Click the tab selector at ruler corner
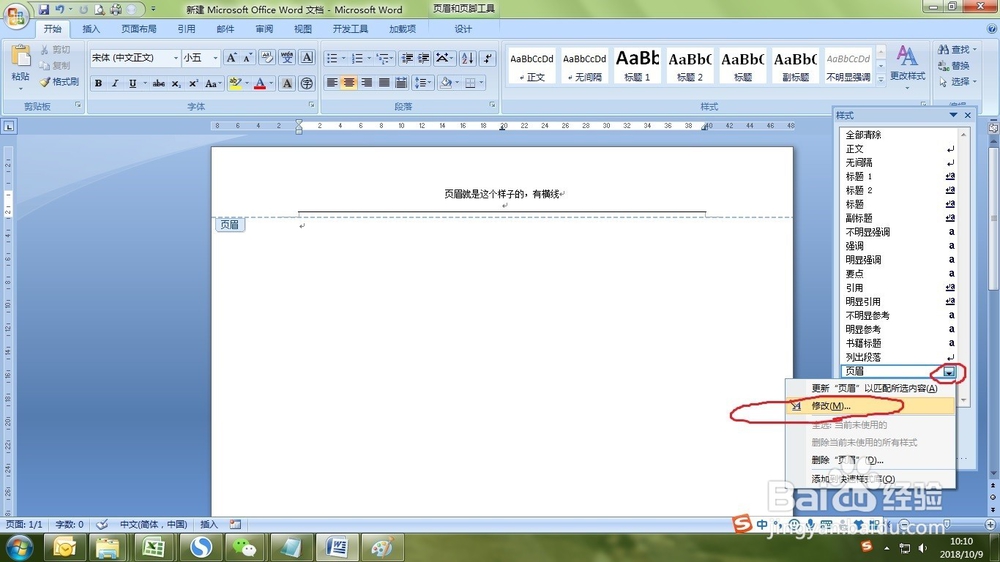Screen dimensions: 1000x562 click(x=9, y=126)
